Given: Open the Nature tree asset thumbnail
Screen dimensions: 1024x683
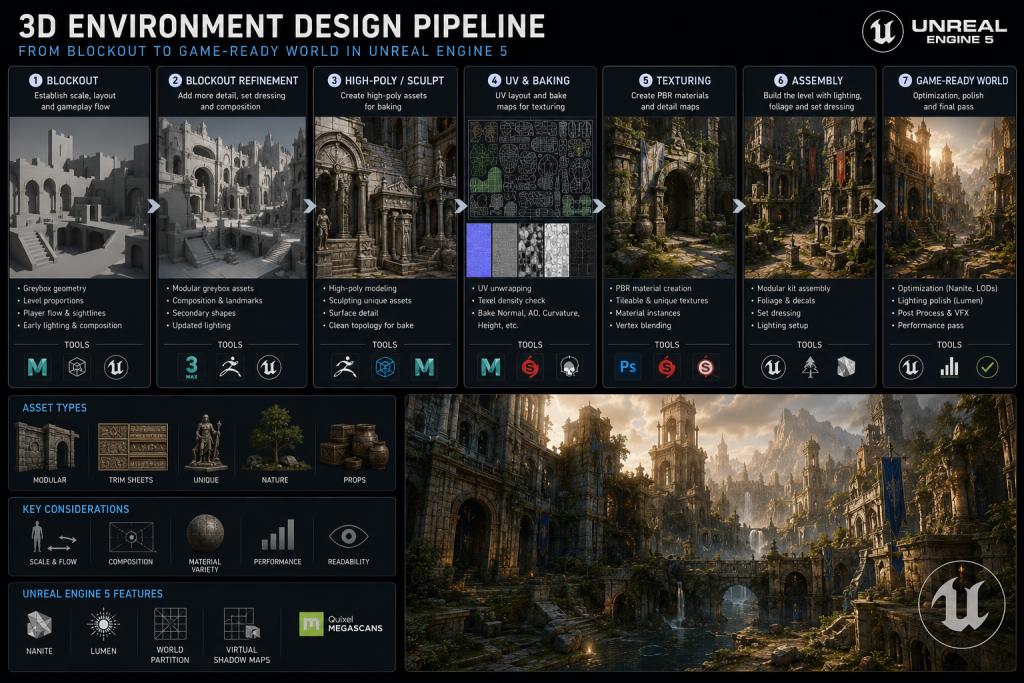Looking at the screenshot, I should pos(276,437).
